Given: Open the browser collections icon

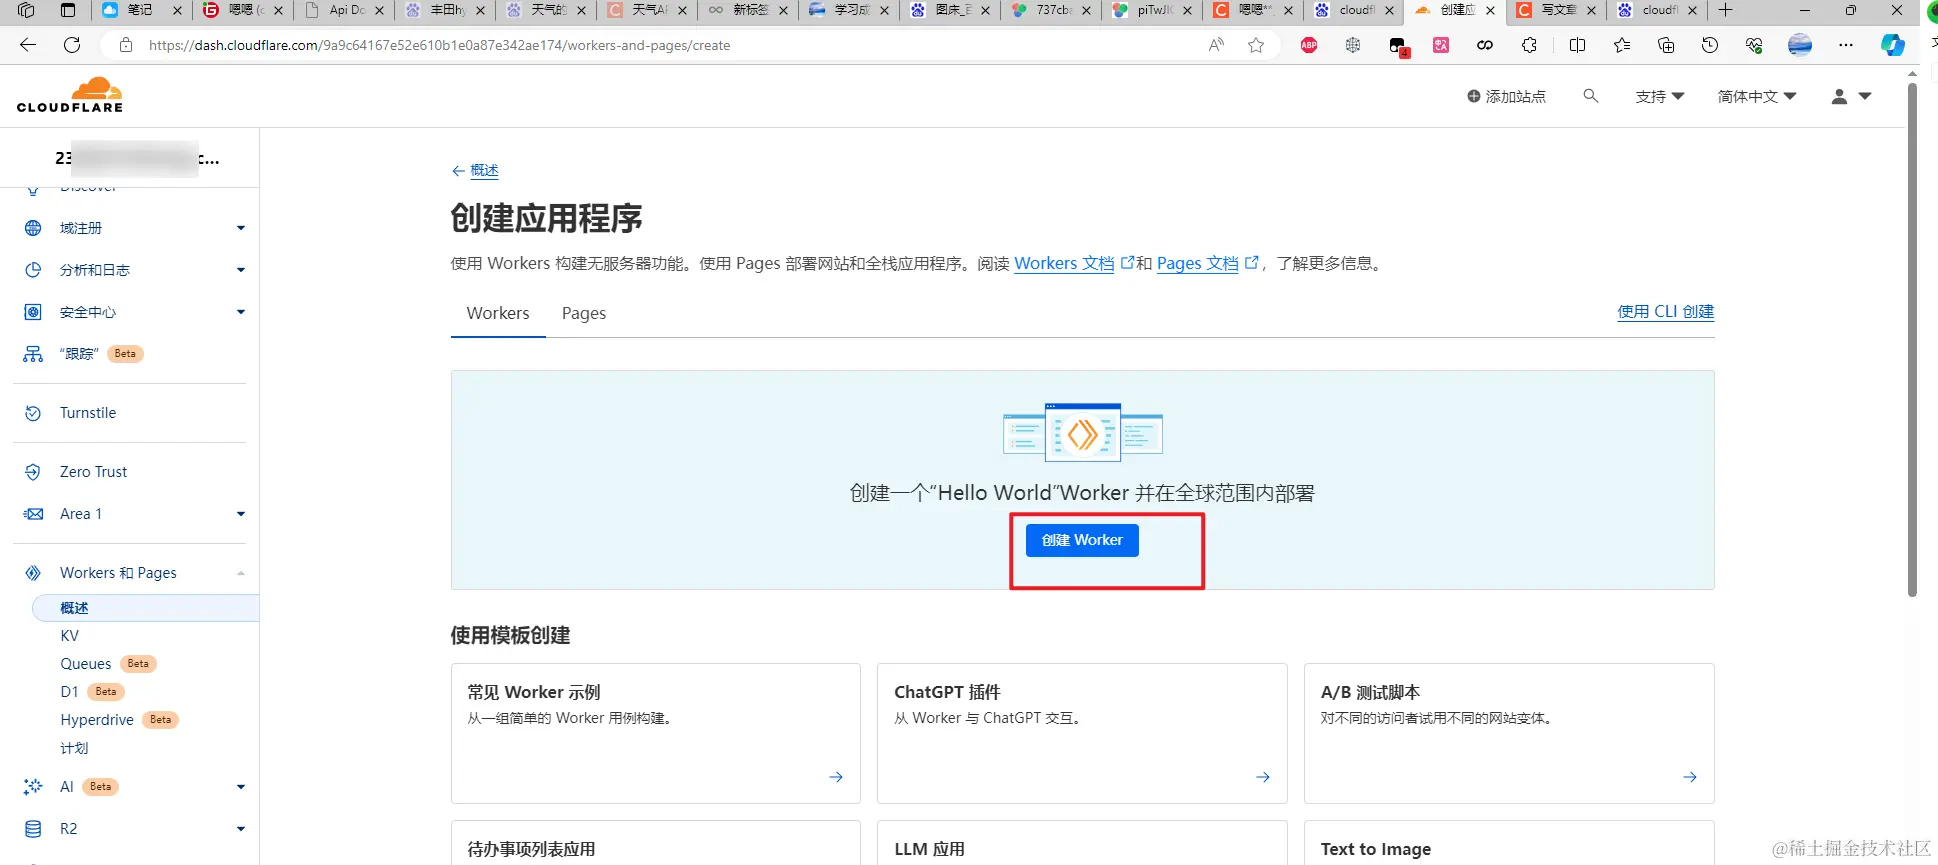Looking at the screenshot, I should tap(1666, 45).
